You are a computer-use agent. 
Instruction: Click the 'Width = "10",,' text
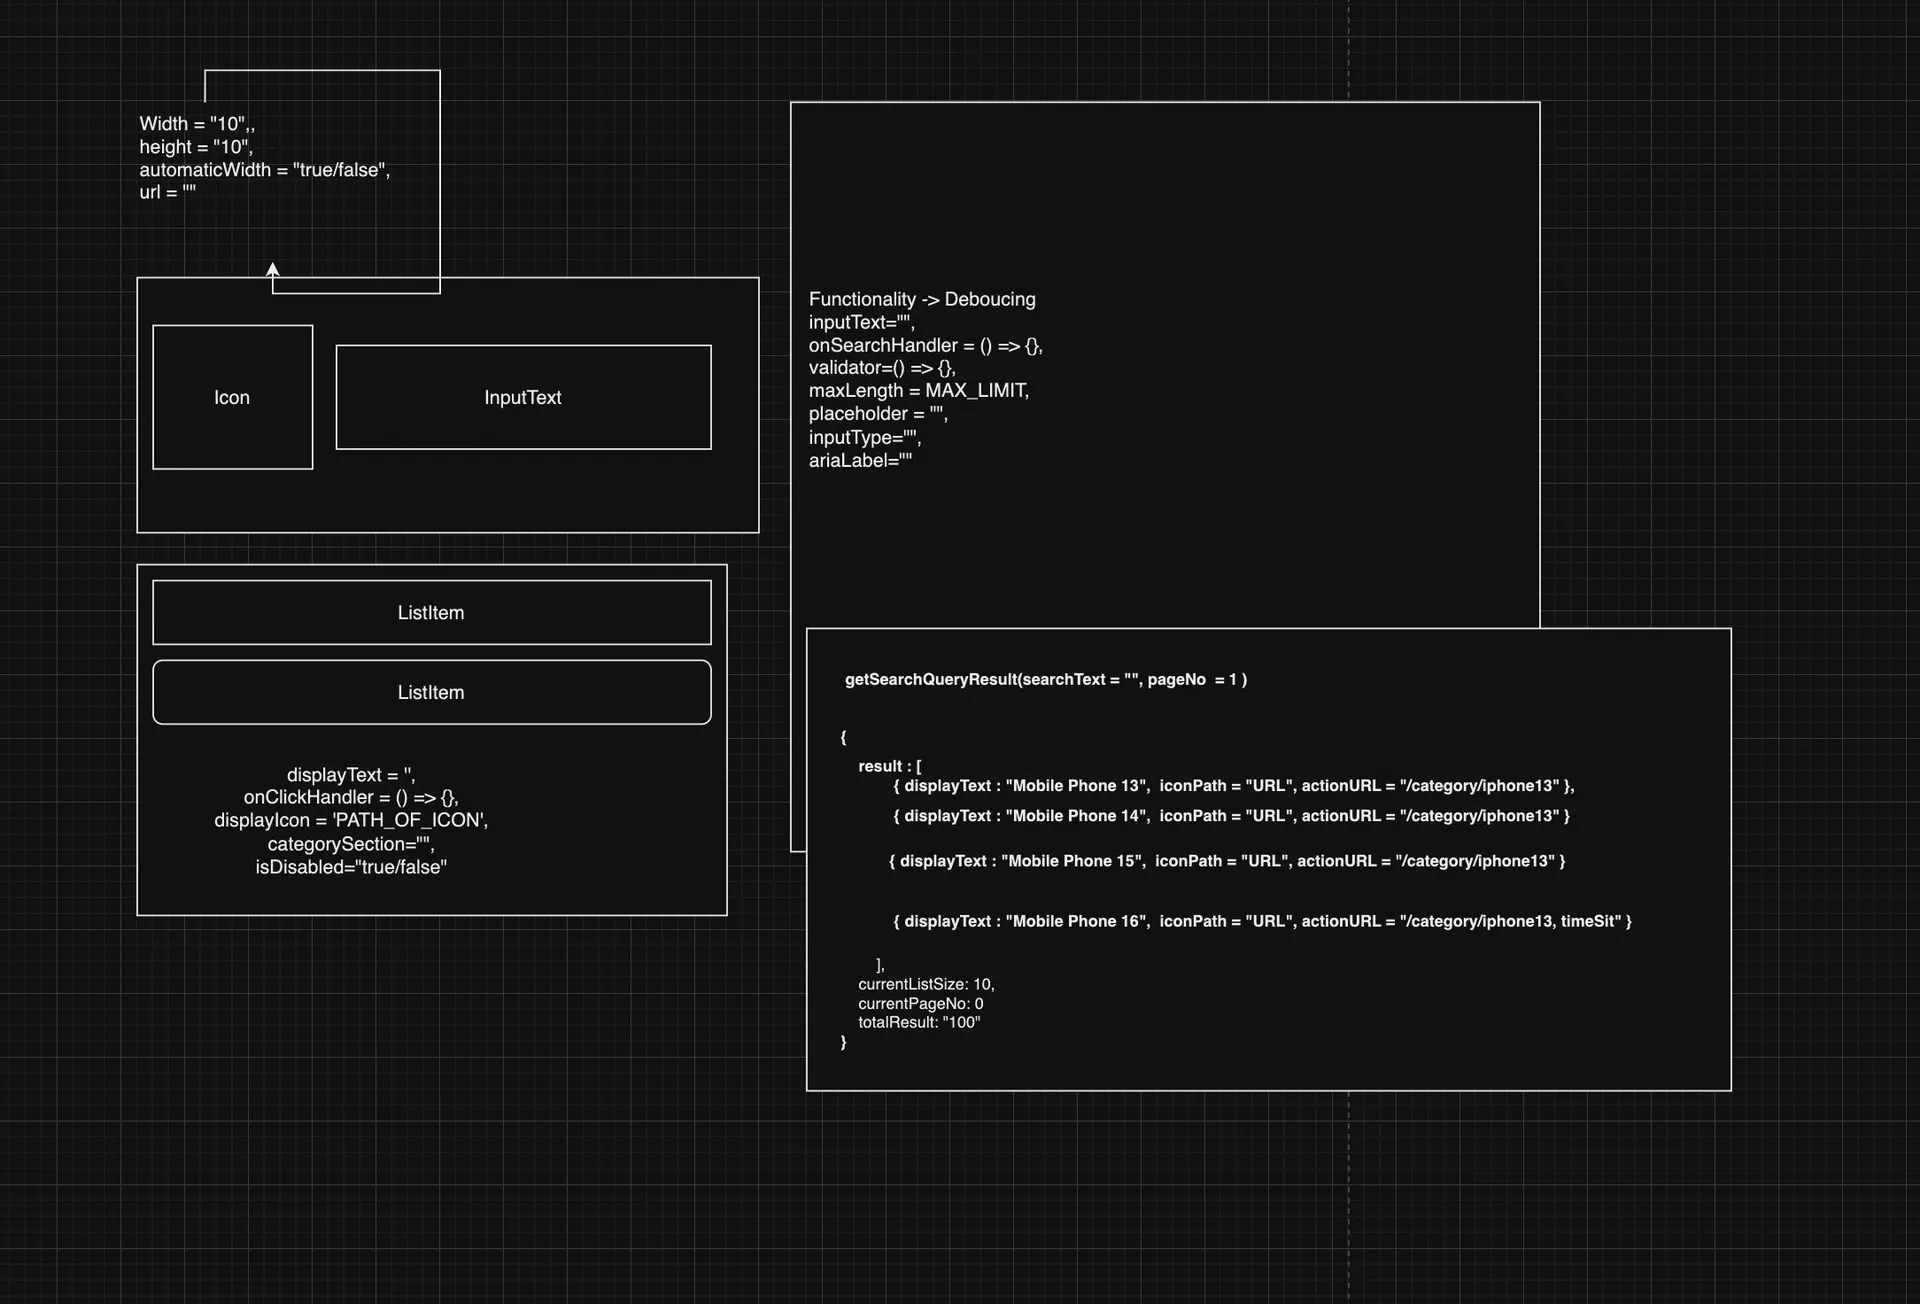197,124
